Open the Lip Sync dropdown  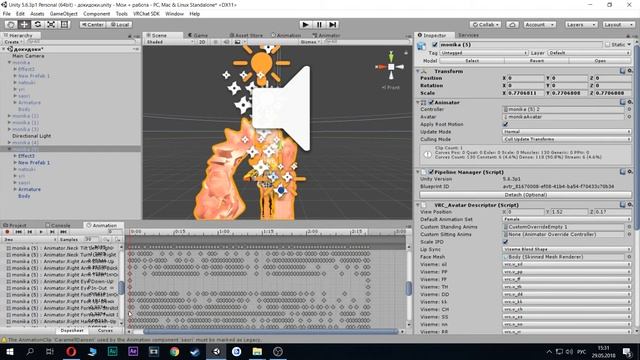567,249
